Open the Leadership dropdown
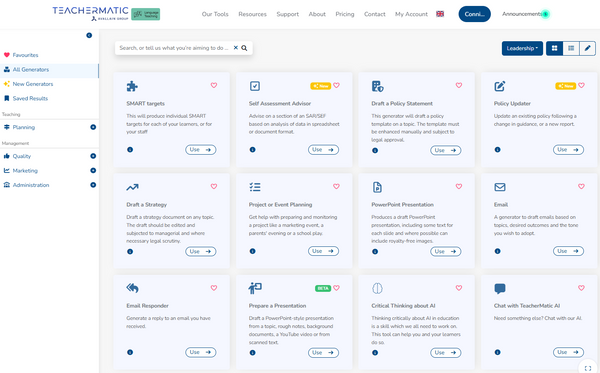Image resolution: width=600 pixels, height=373 pixels. coord(522,48)
